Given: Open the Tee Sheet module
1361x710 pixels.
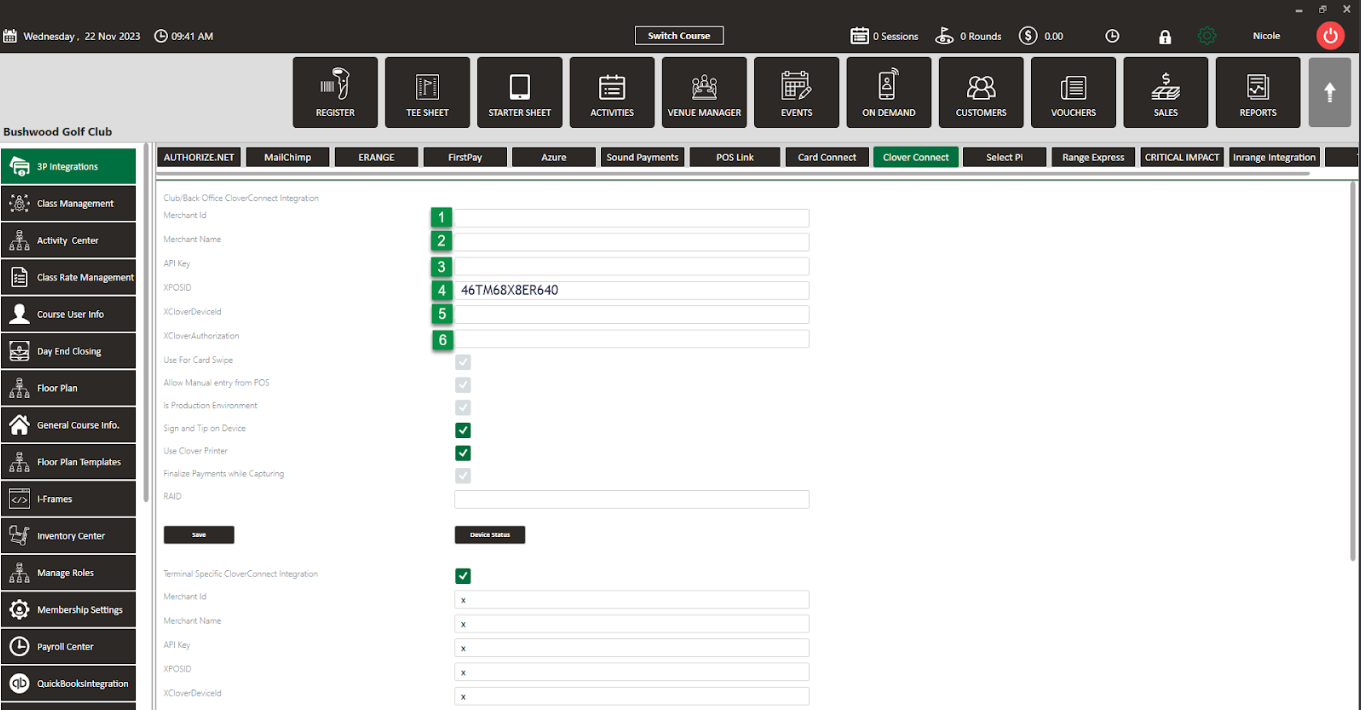Looking at the screenshot, I should click(x=427, y=92).
